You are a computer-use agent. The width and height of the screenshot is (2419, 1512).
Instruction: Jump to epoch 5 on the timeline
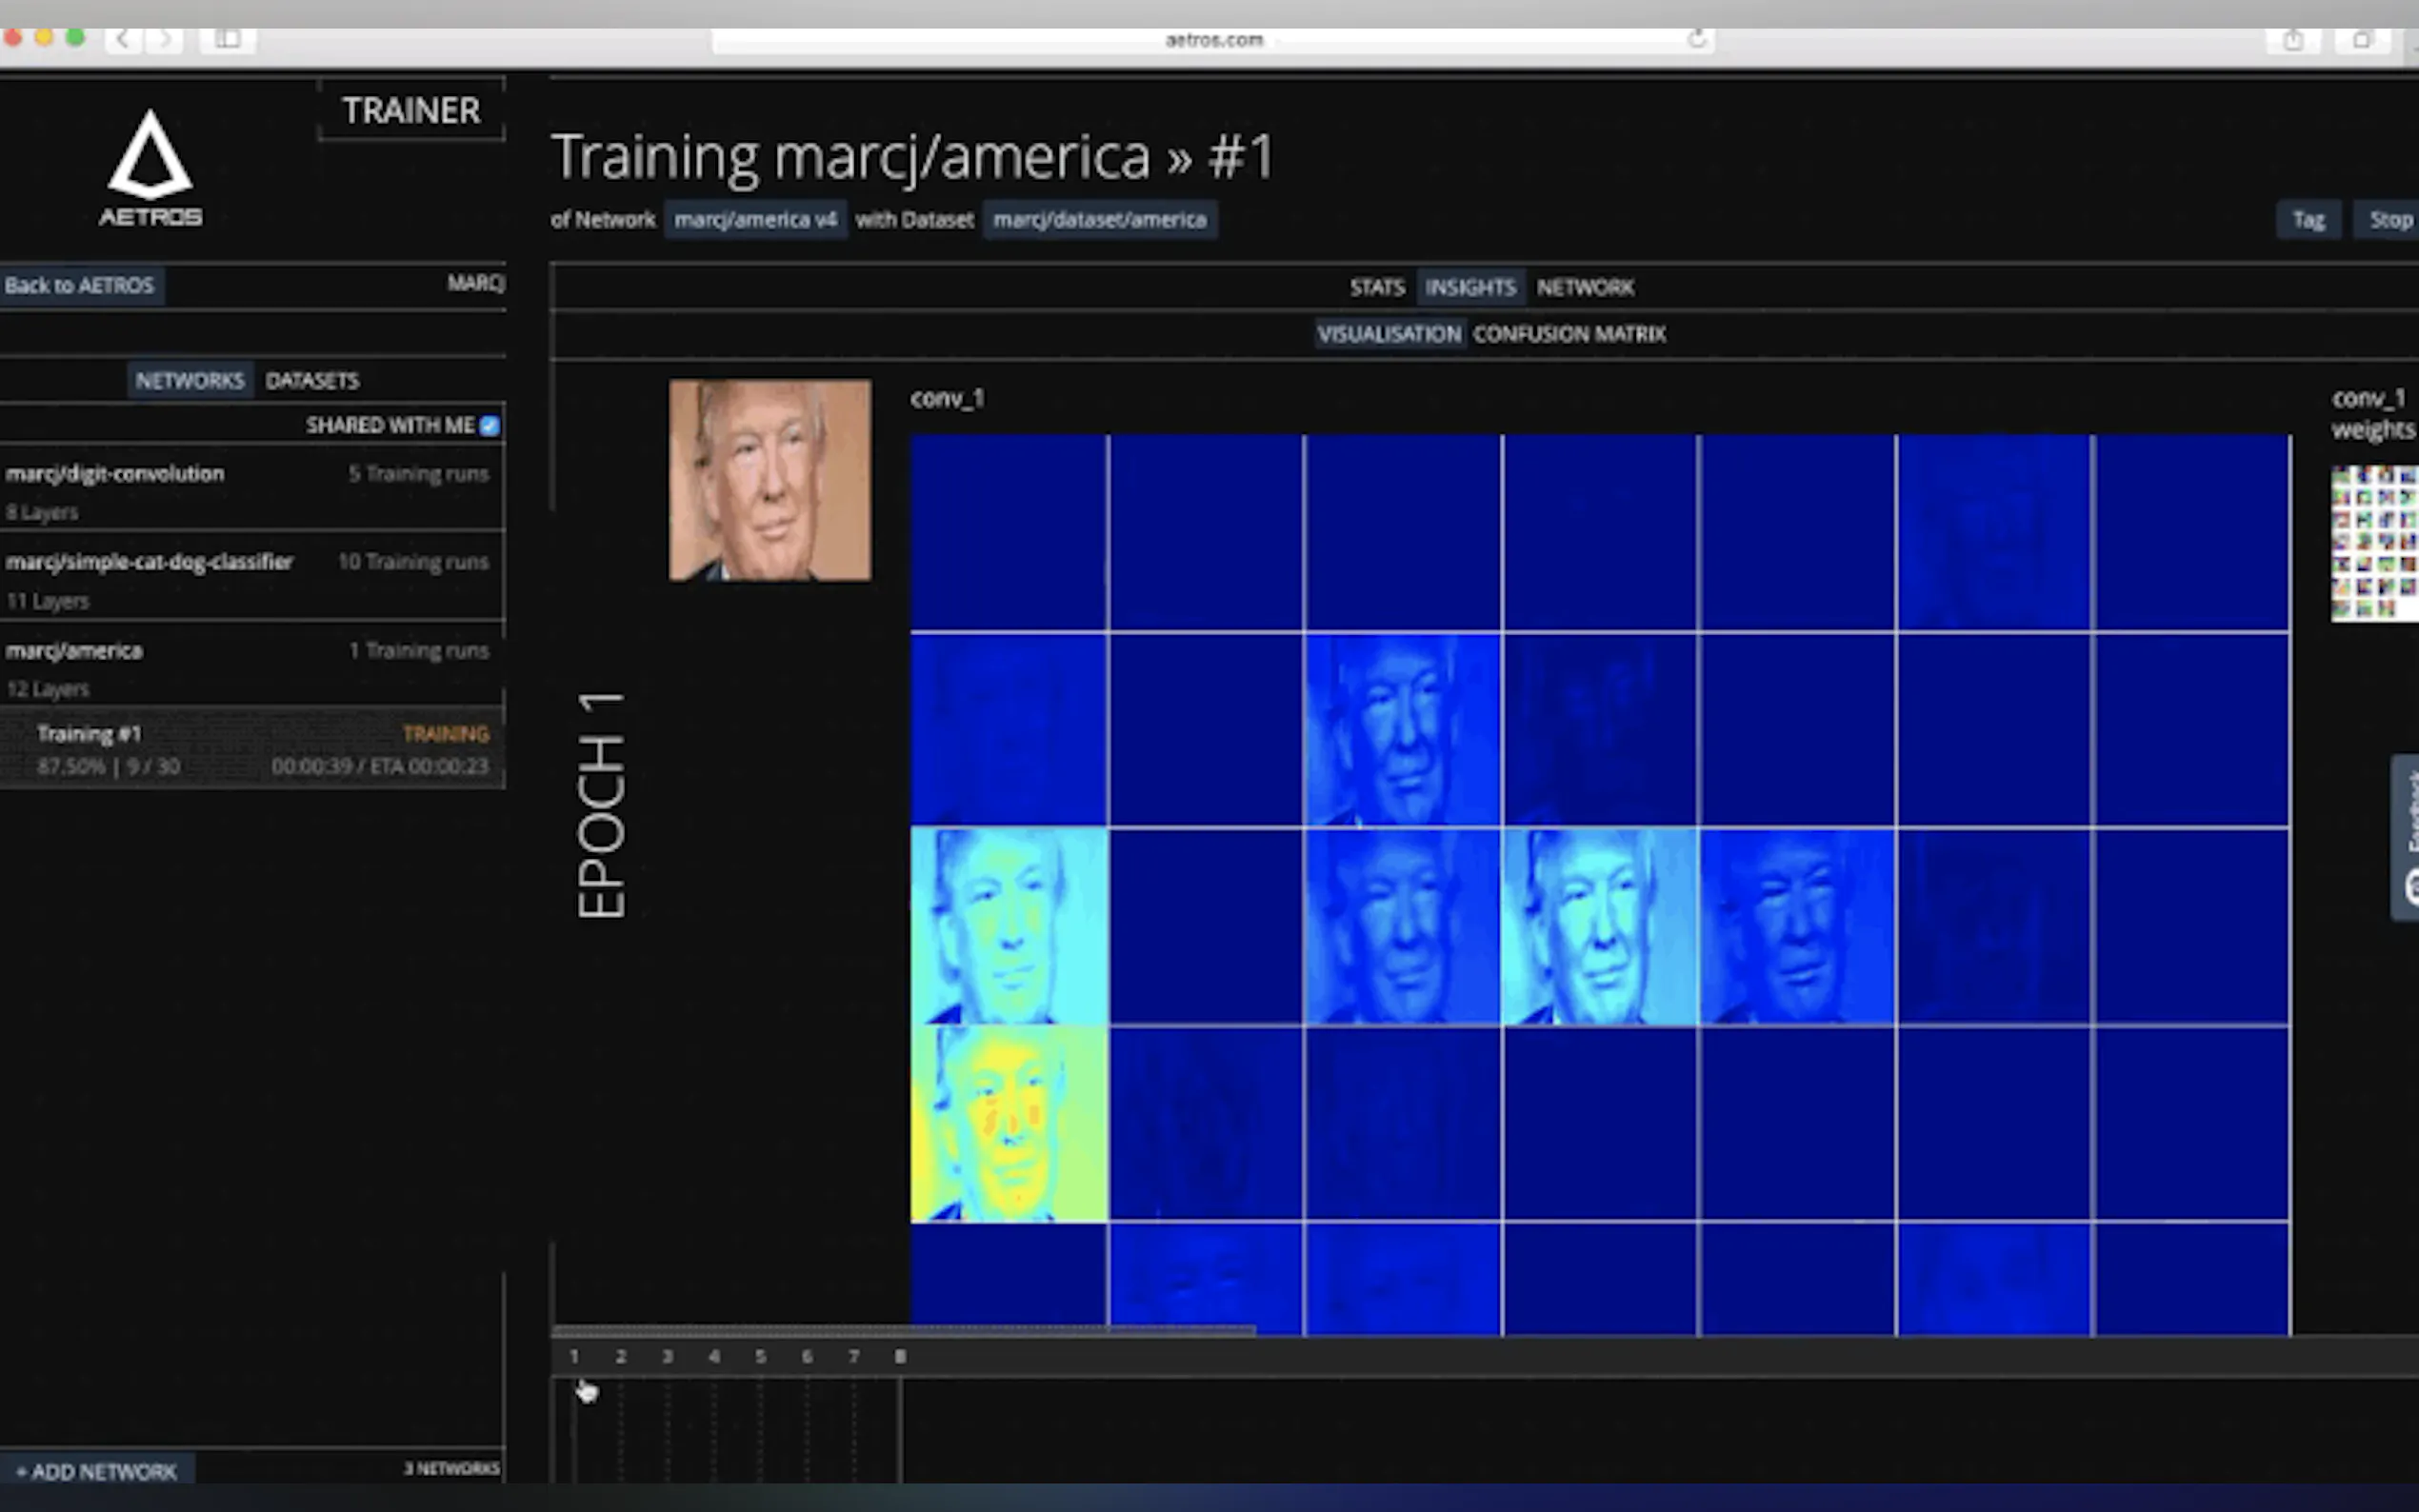coord(760,1357)
